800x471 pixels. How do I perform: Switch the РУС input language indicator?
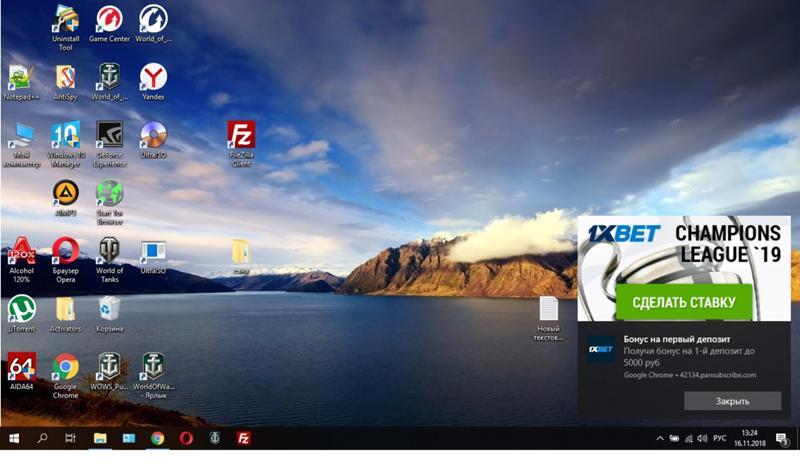click(720, 438)
